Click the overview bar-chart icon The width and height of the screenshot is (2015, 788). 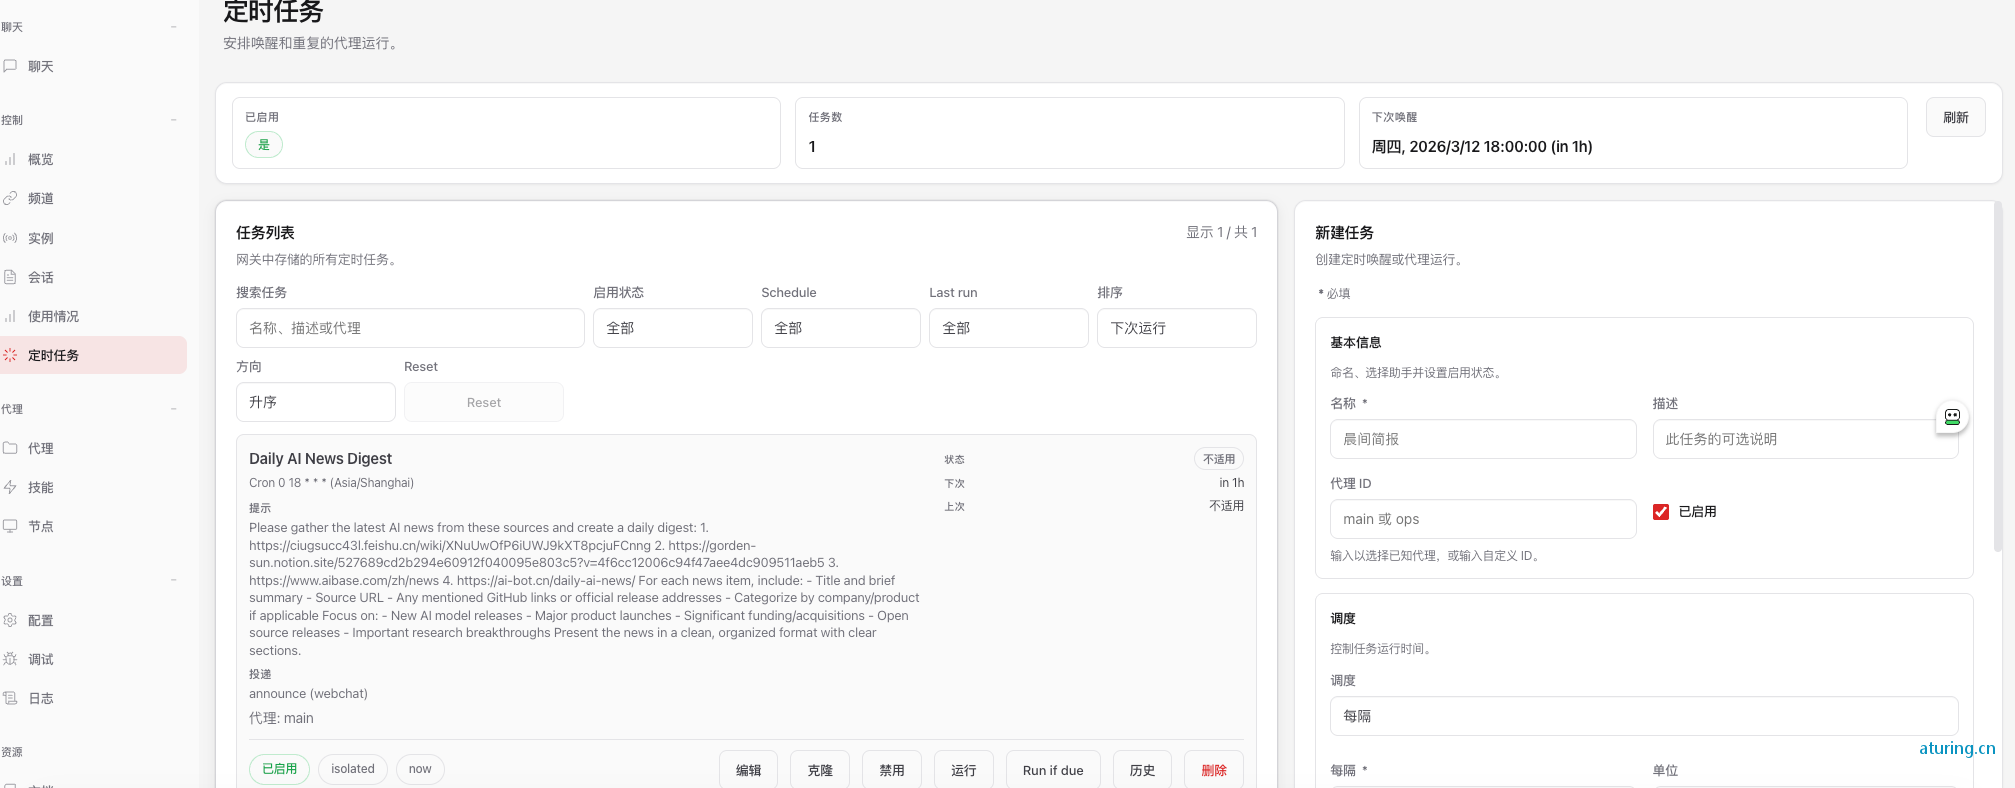10,159
